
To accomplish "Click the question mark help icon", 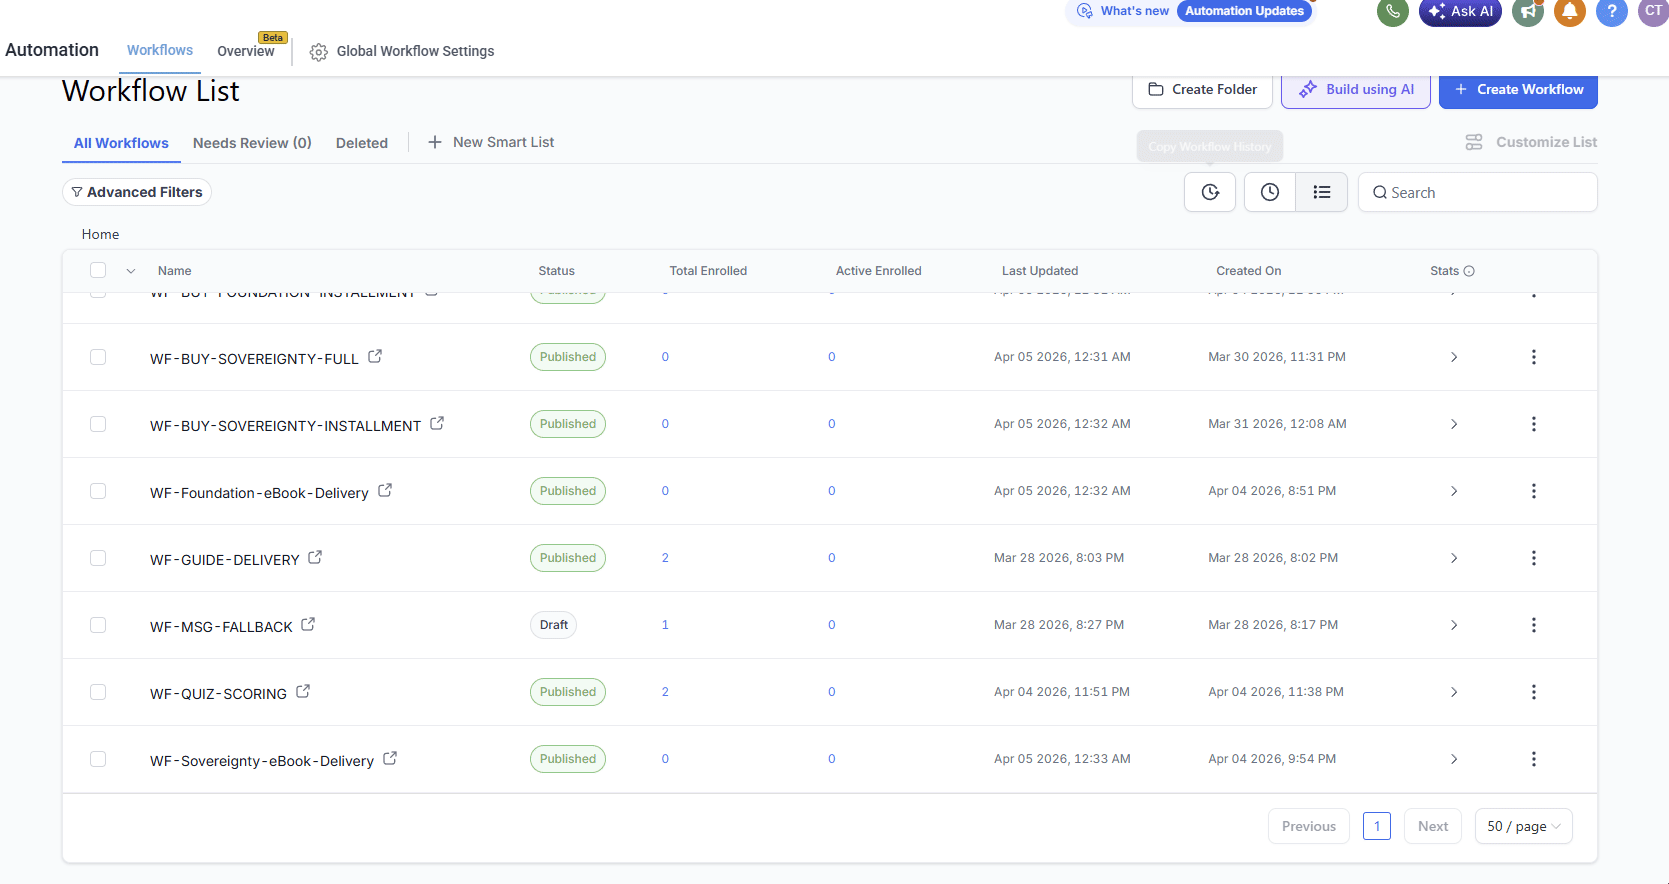I will tap(1612, 12).
